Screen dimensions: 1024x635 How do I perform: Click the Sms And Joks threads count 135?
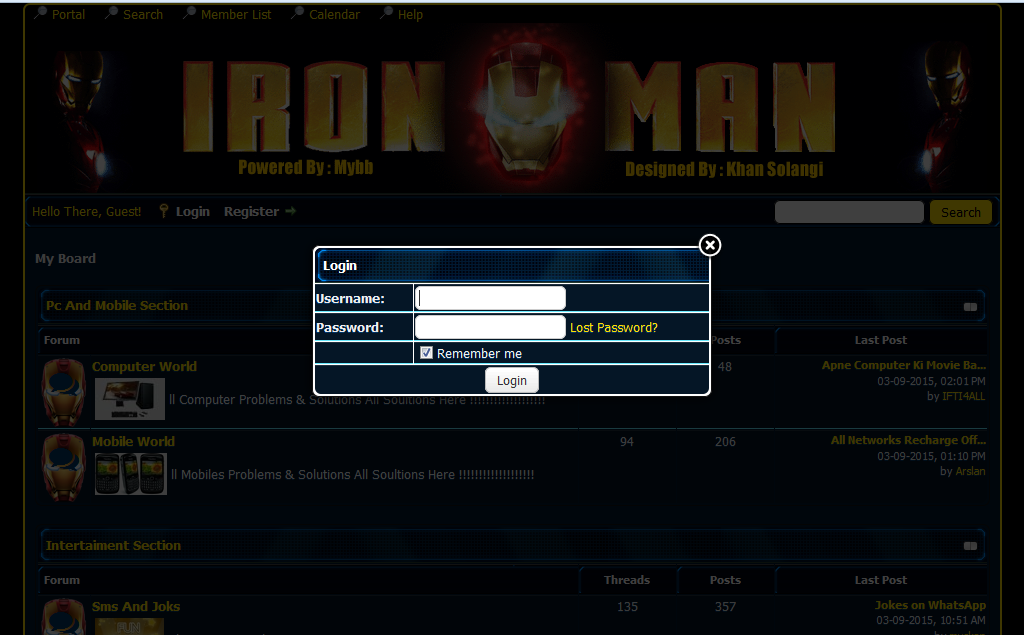[x=628, y=607]
